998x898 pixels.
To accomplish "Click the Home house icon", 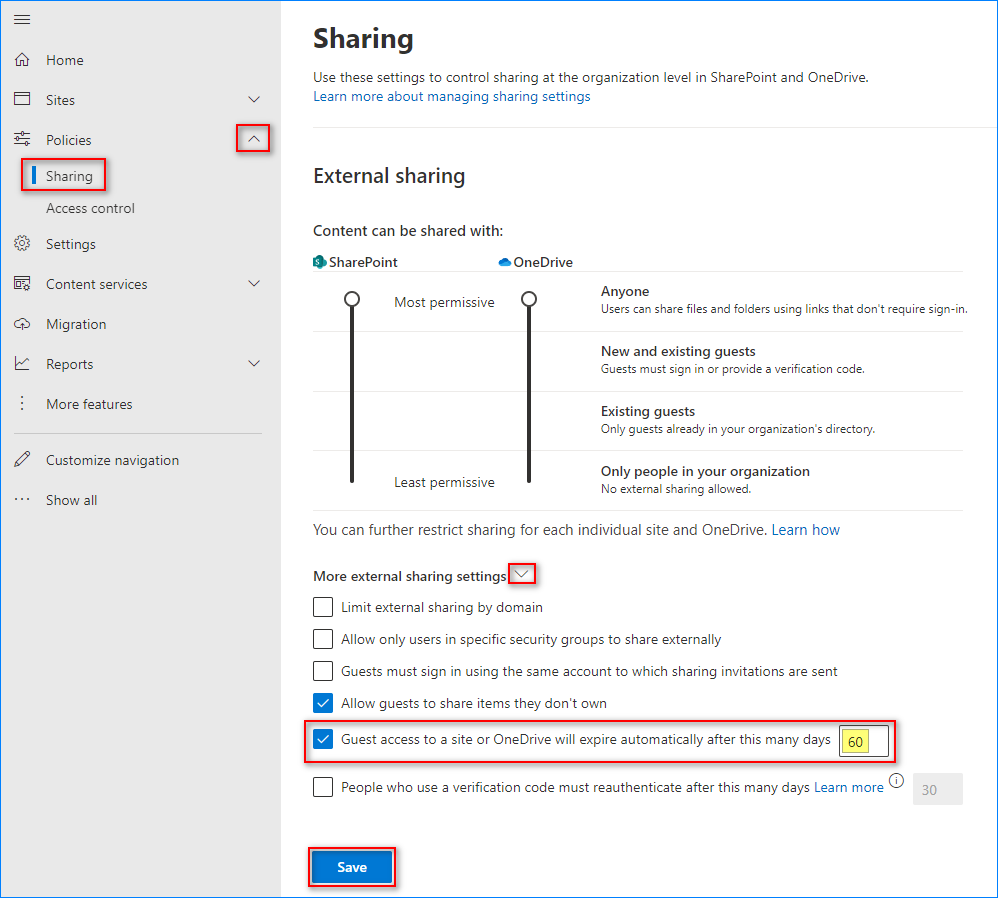I will [x=22, y=60].
